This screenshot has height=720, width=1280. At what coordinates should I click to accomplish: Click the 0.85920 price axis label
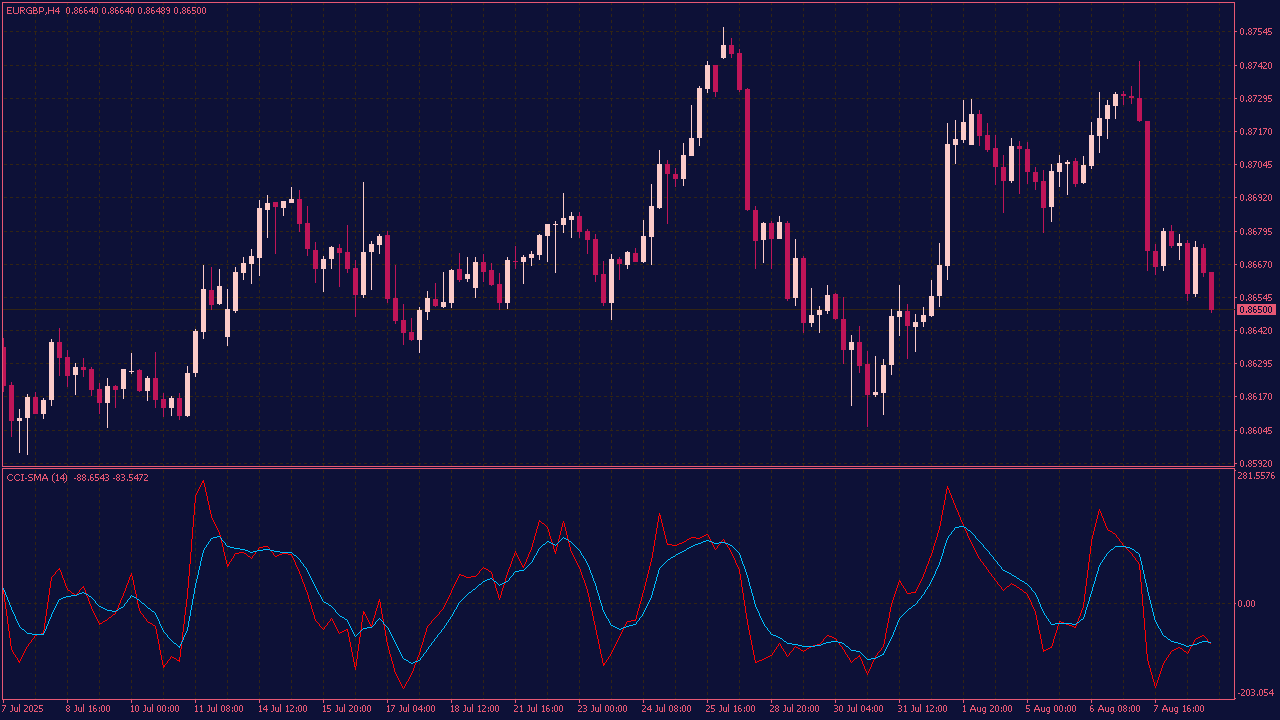coord(1256,464)
